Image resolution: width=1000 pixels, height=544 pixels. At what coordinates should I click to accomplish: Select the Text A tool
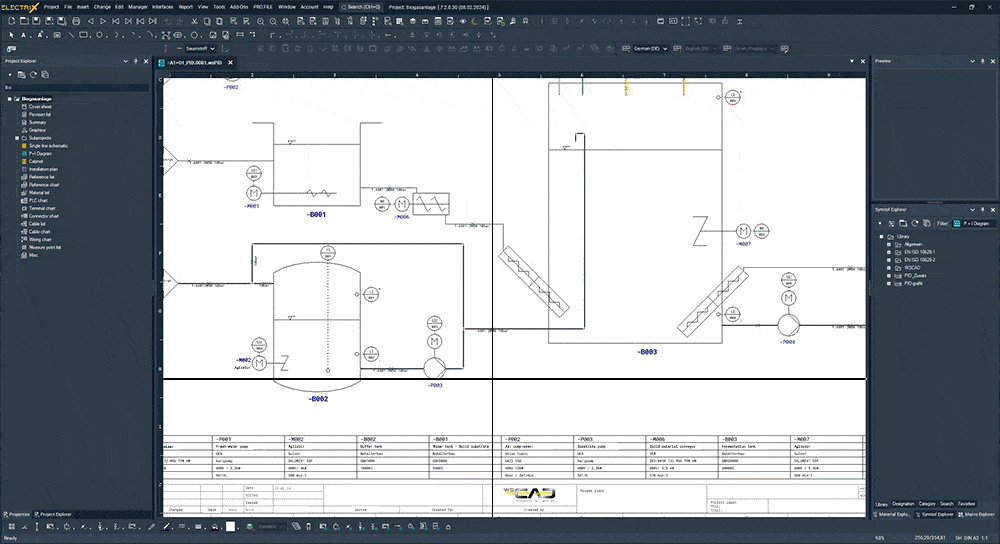pyautogui.click(x=24, y=35)
